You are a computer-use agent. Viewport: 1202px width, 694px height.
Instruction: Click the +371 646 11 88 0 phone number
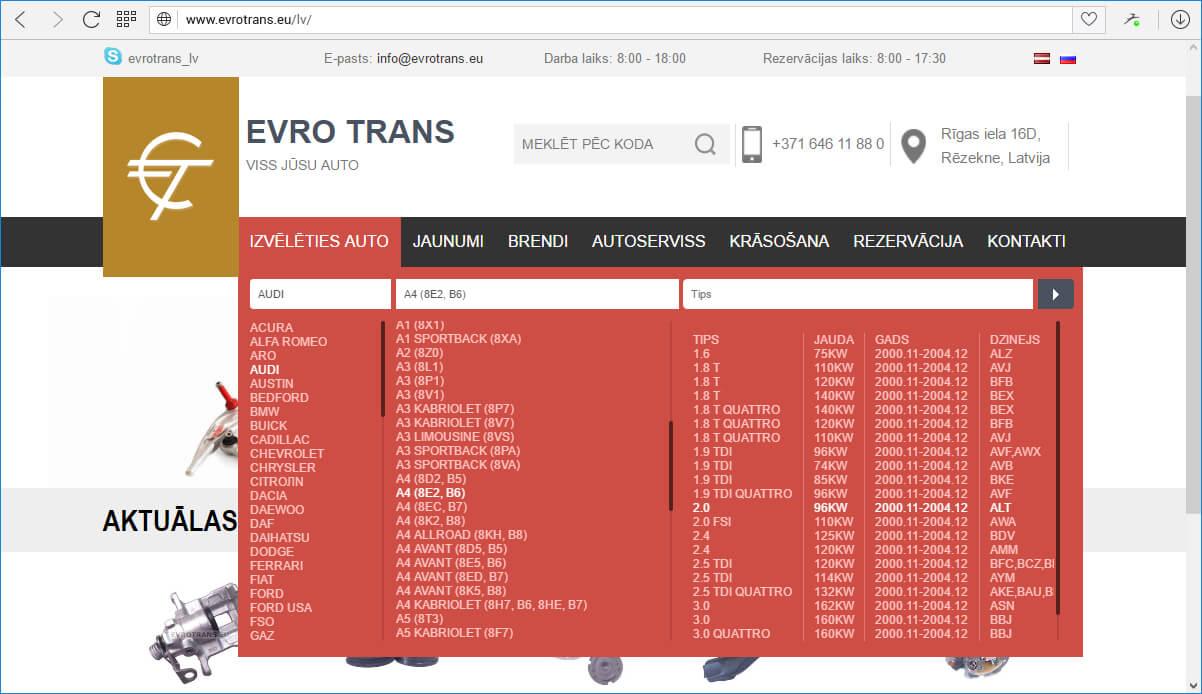point(828,144)
